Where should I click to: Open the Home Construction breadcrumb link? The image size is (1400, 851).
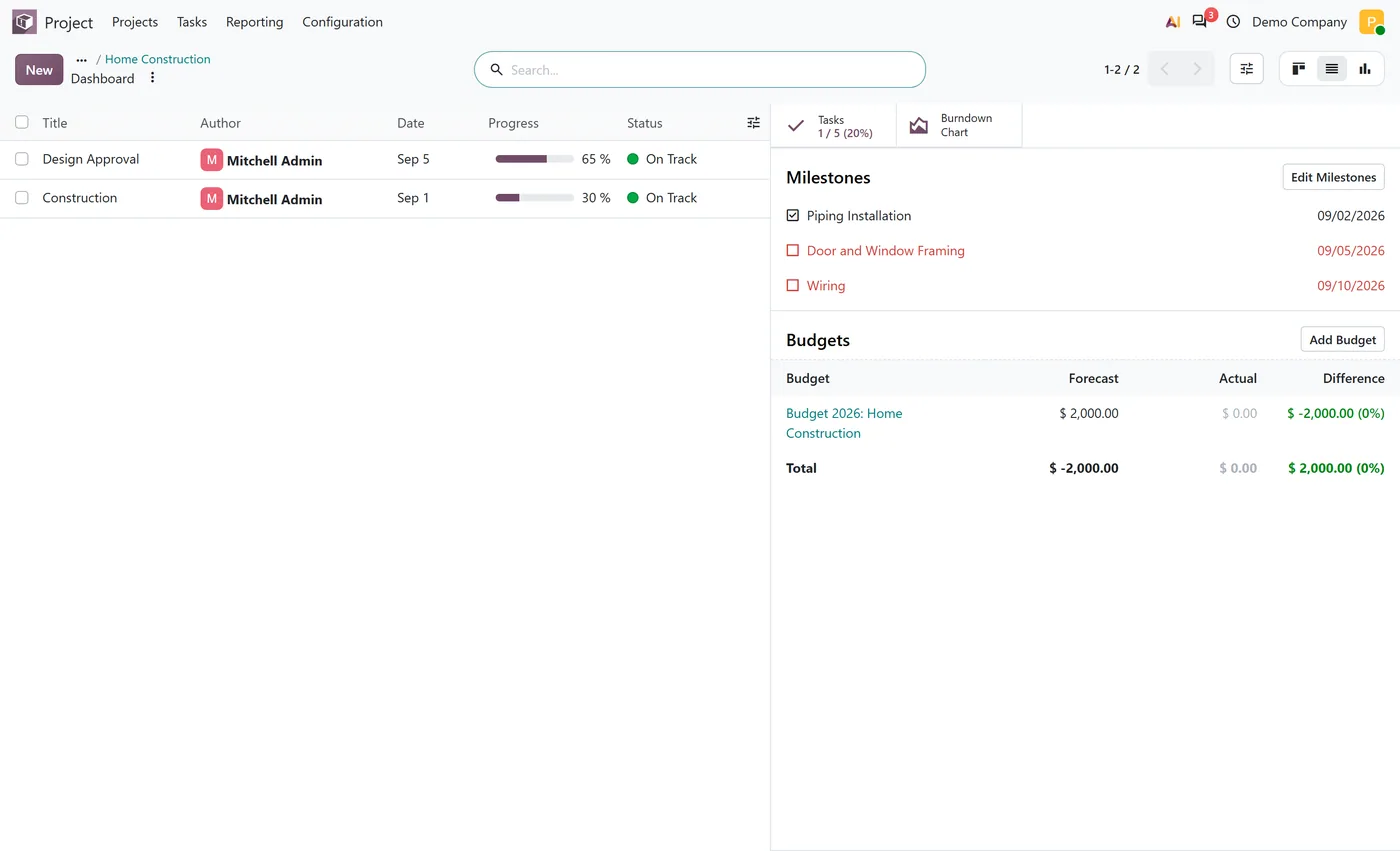click(158, 59)
